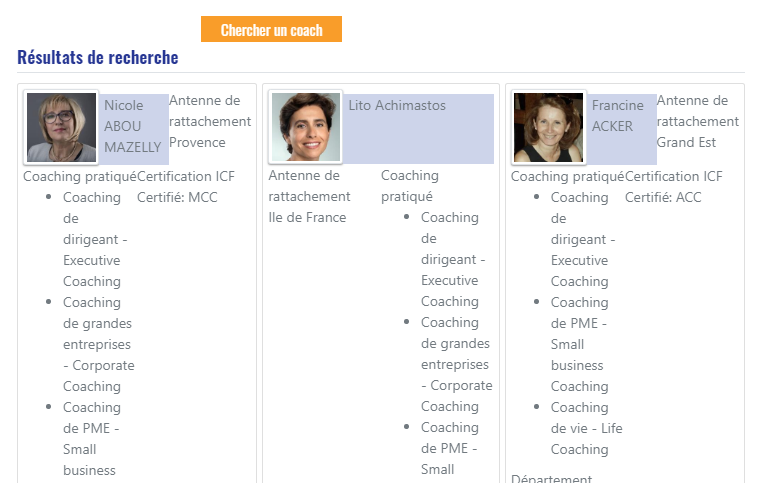
Task: Click the Résultats de recherche heading
Action: [98, 57]
